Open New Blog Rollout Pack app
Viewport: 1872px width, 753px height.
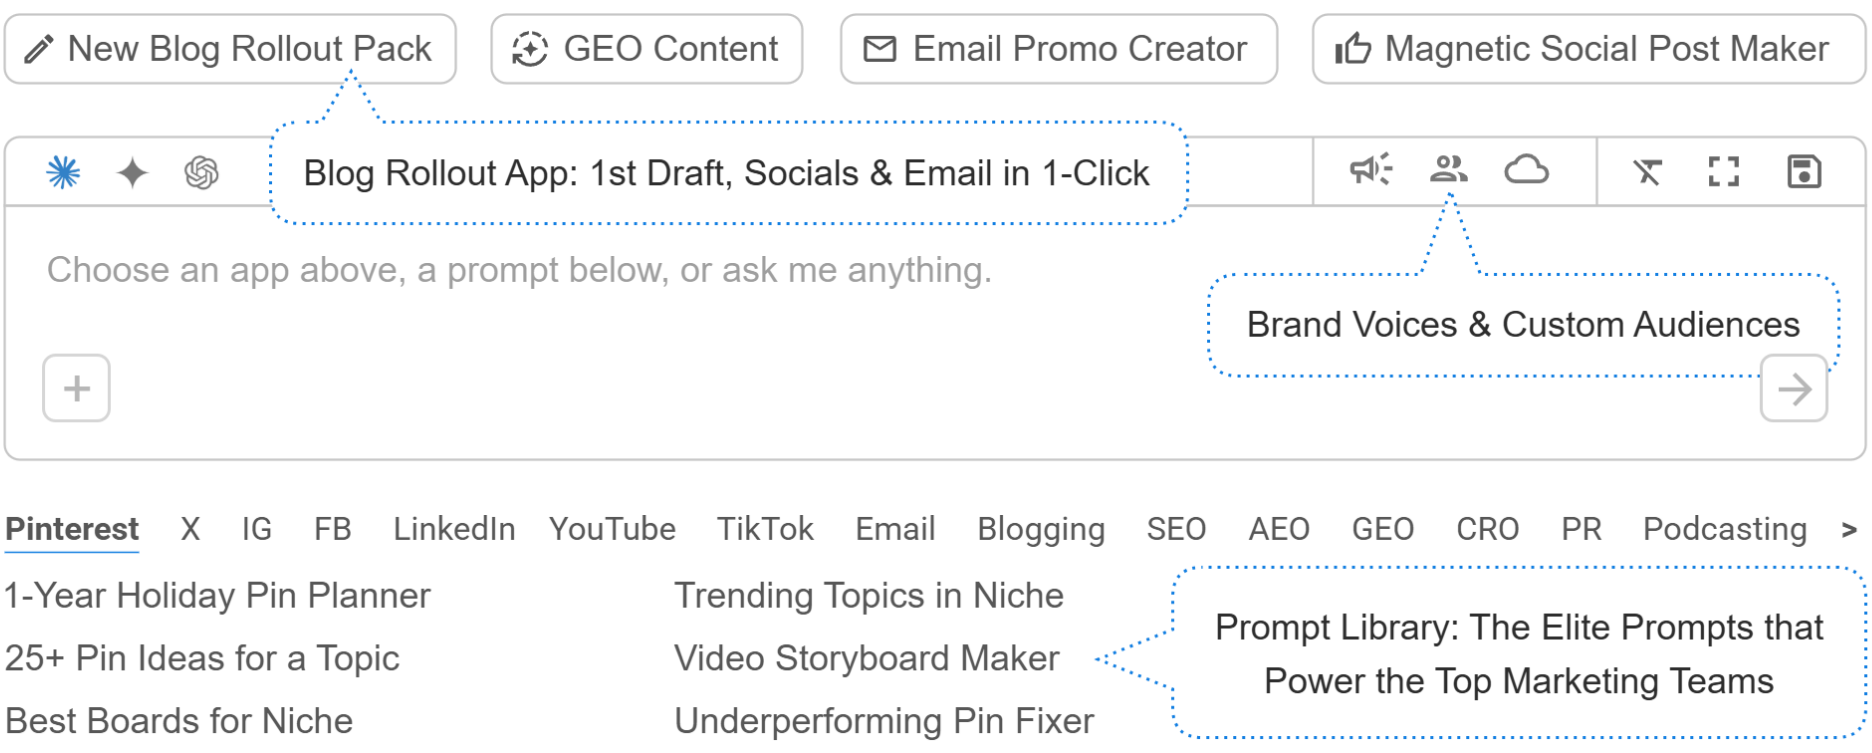click(230, 49)
